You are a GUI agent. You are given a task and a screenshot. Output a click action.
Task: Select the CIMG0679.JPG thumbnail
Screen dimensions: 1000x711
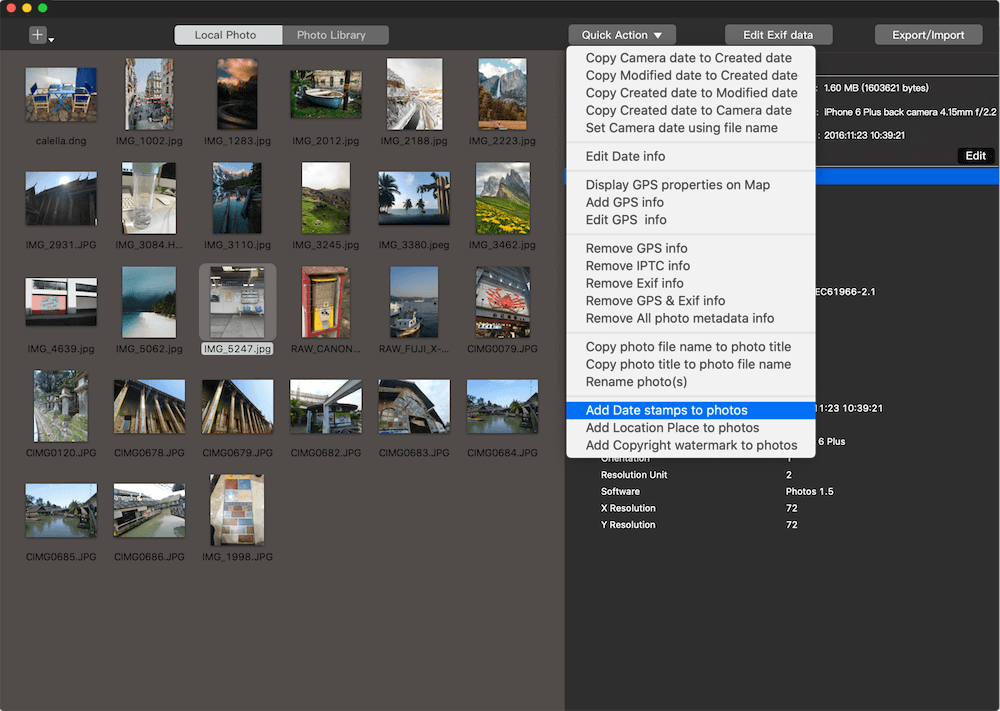[x=237, y=406]
